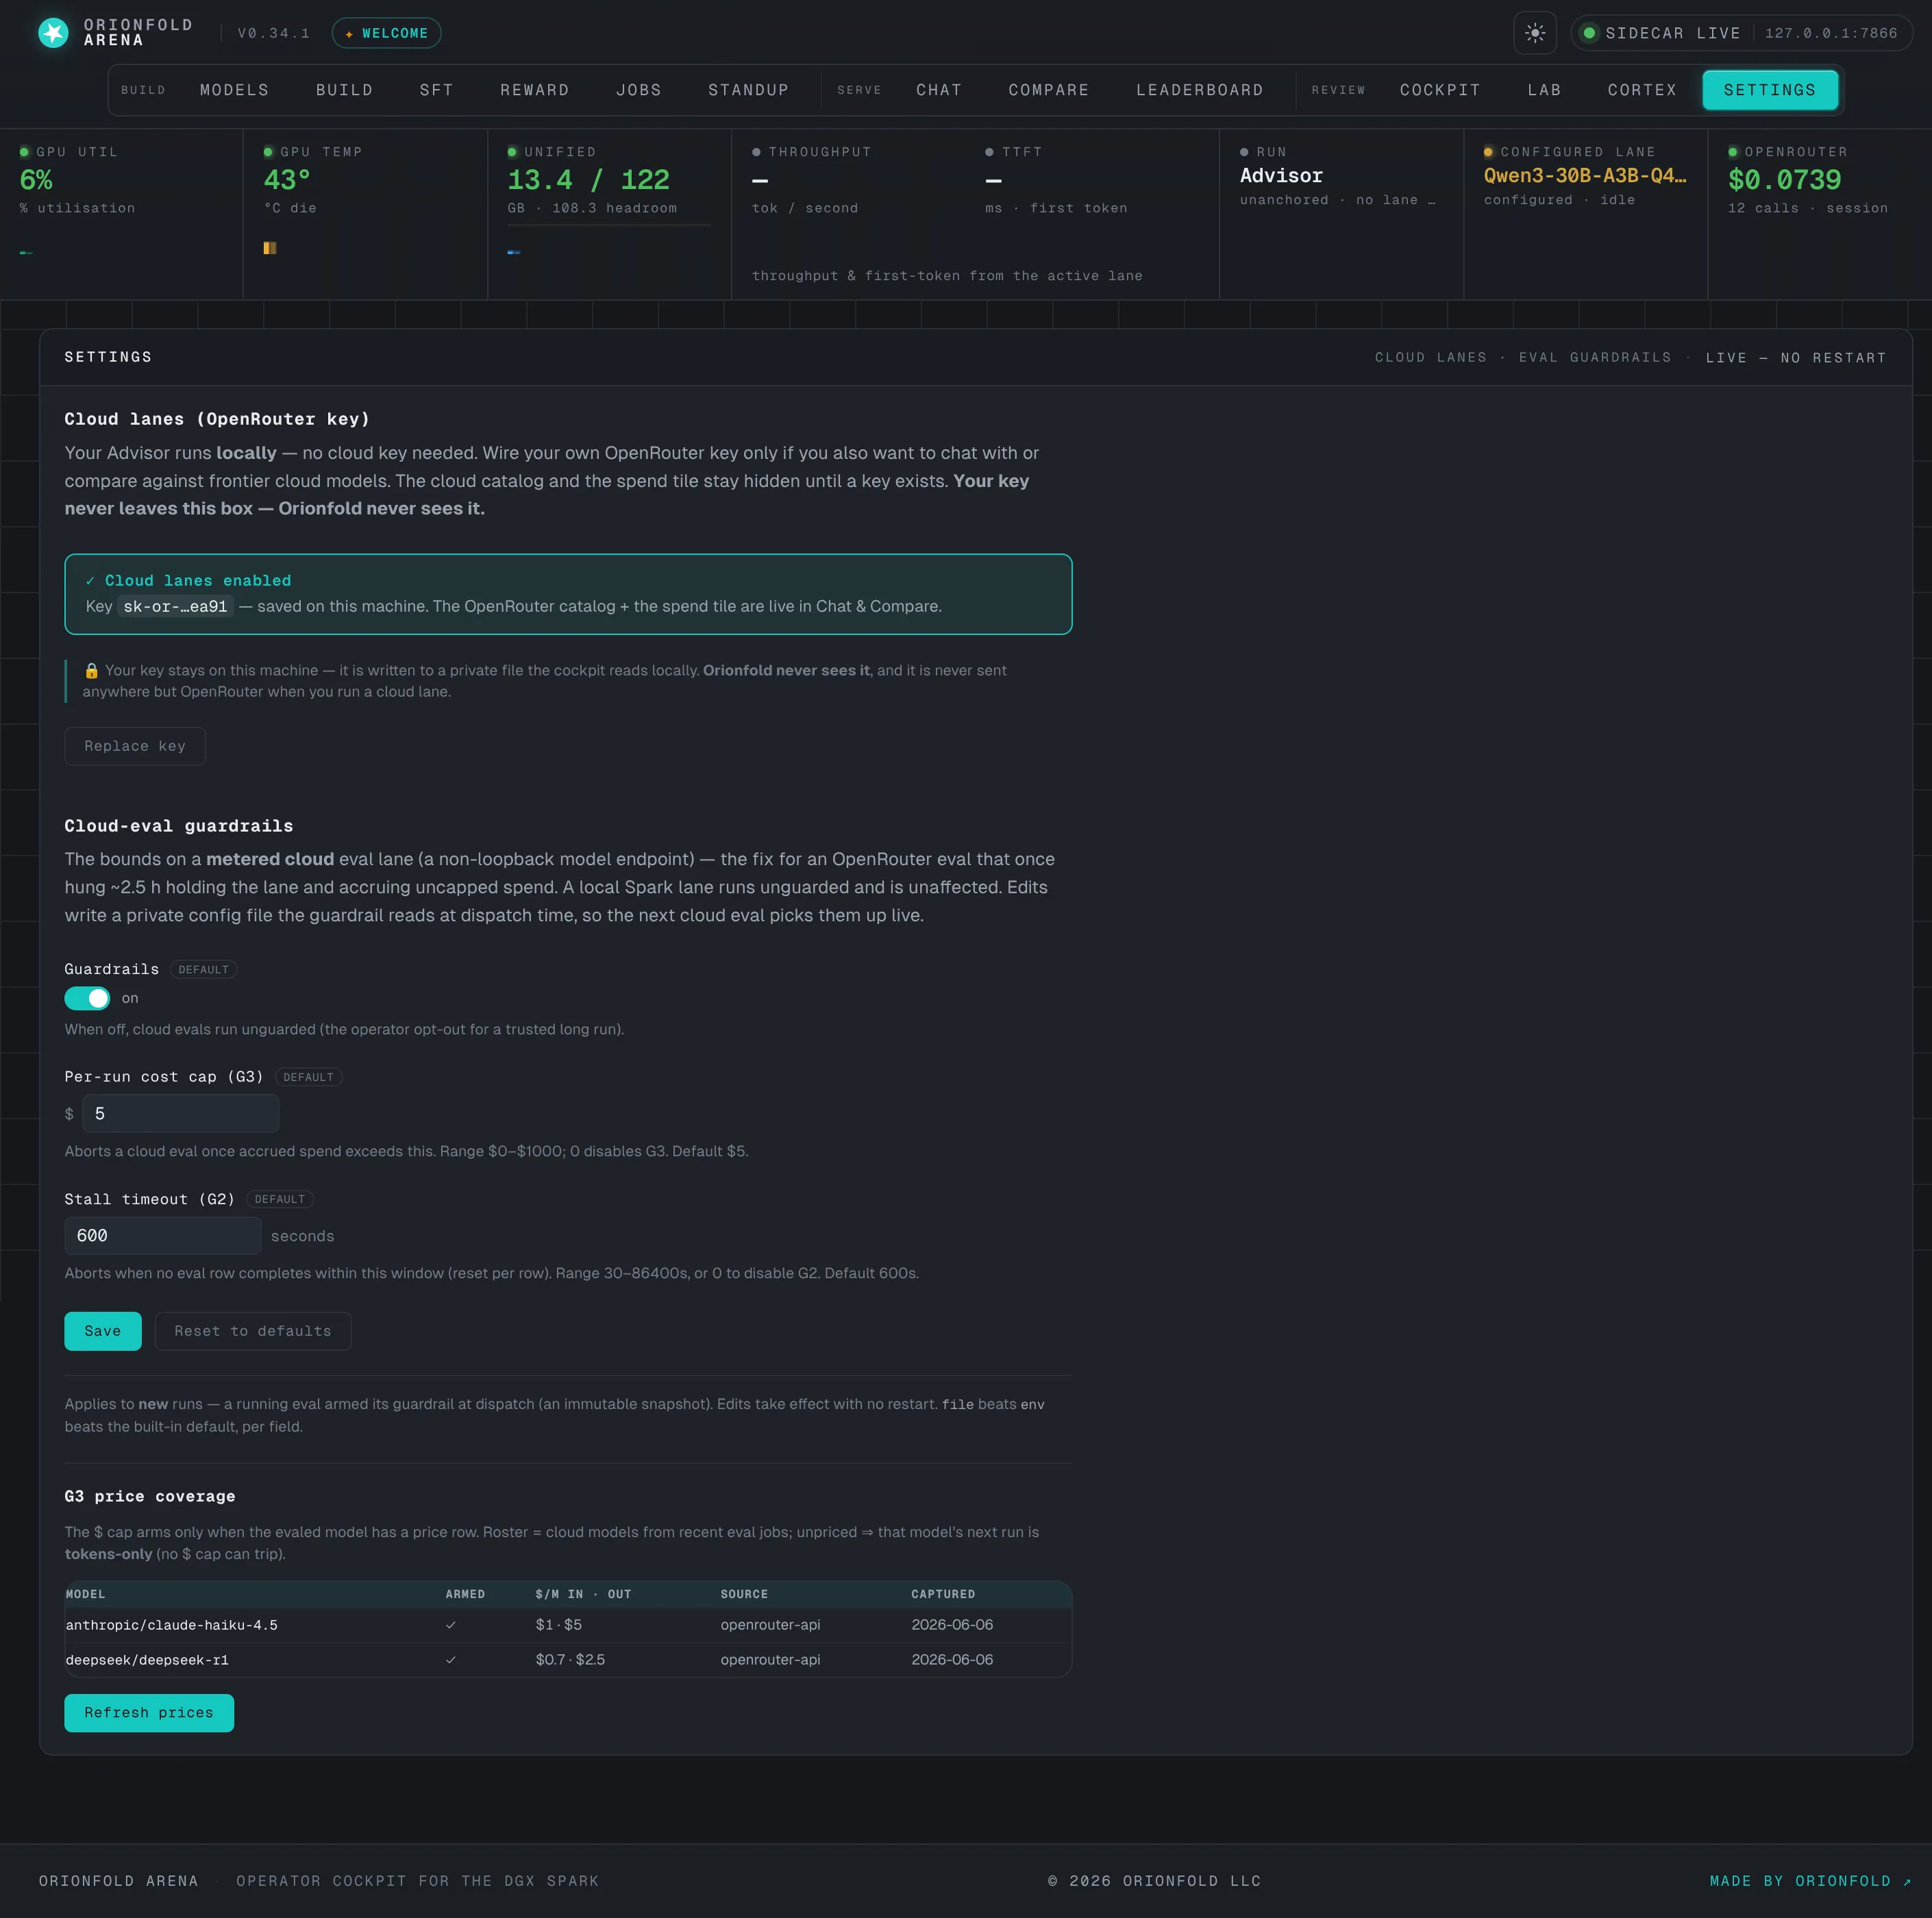Click the Cloud lanes enabled checkmark

click(90, 580)
